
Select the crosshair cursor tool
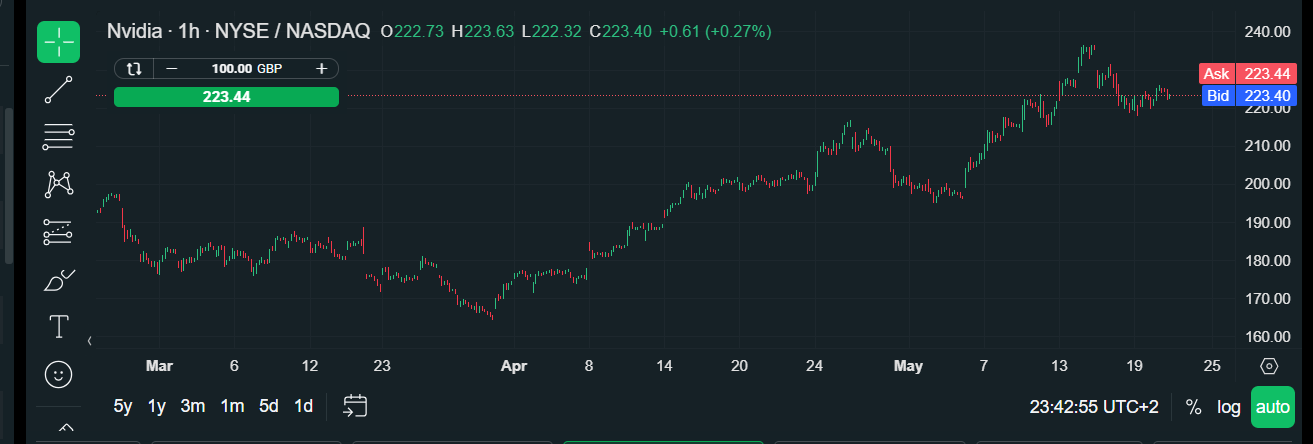pyautogui.click(x=59, y=42)
